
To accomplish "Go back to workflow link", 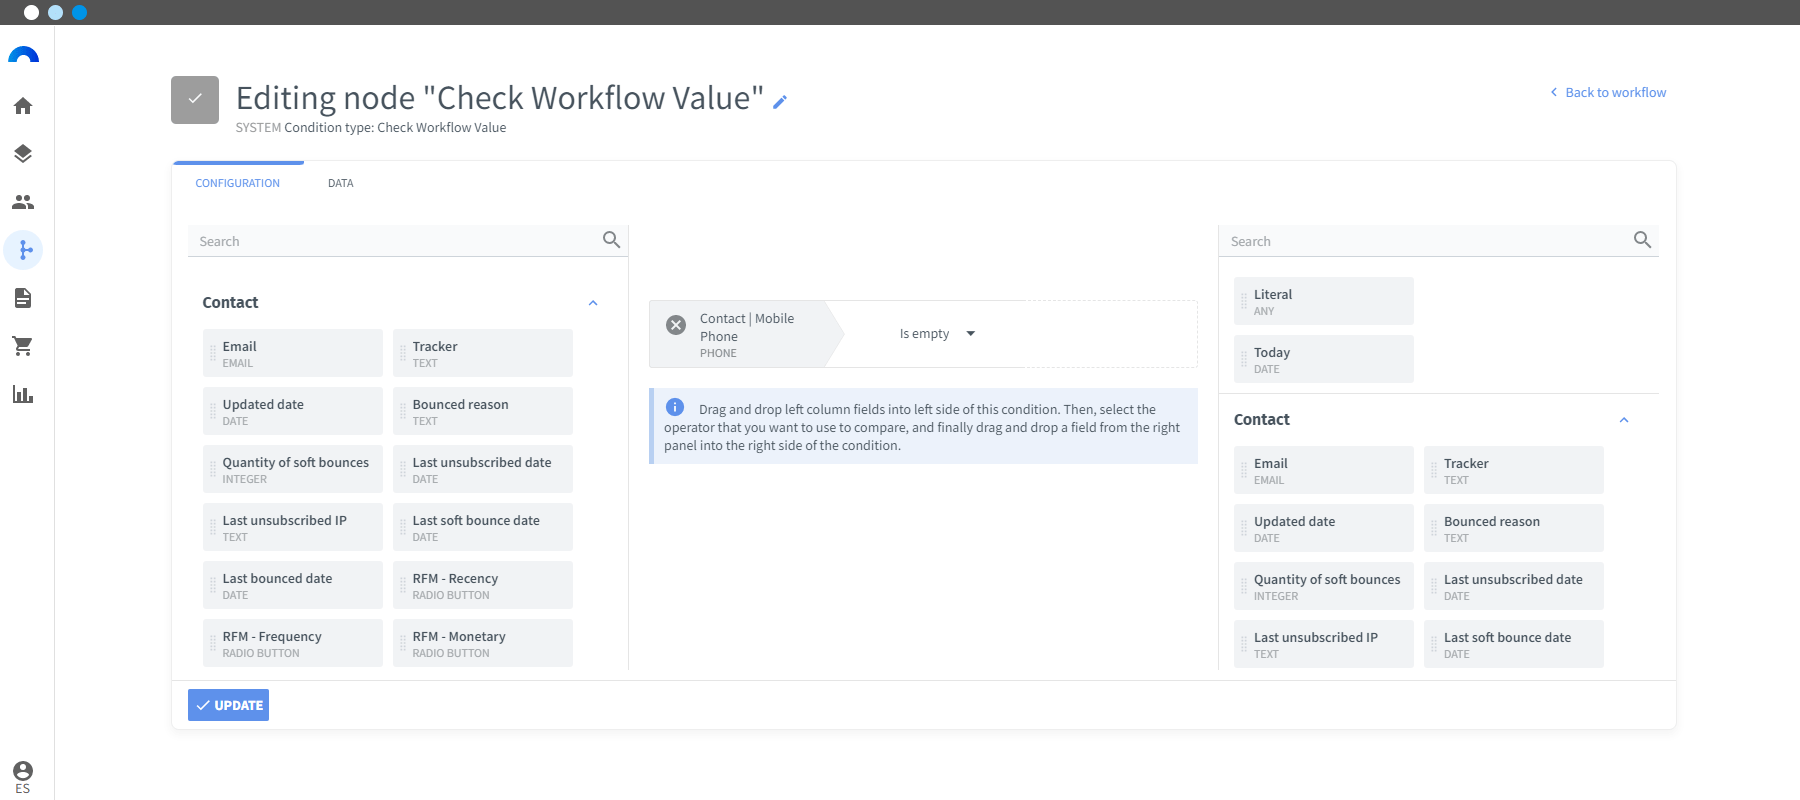I will click(1608, 92).
